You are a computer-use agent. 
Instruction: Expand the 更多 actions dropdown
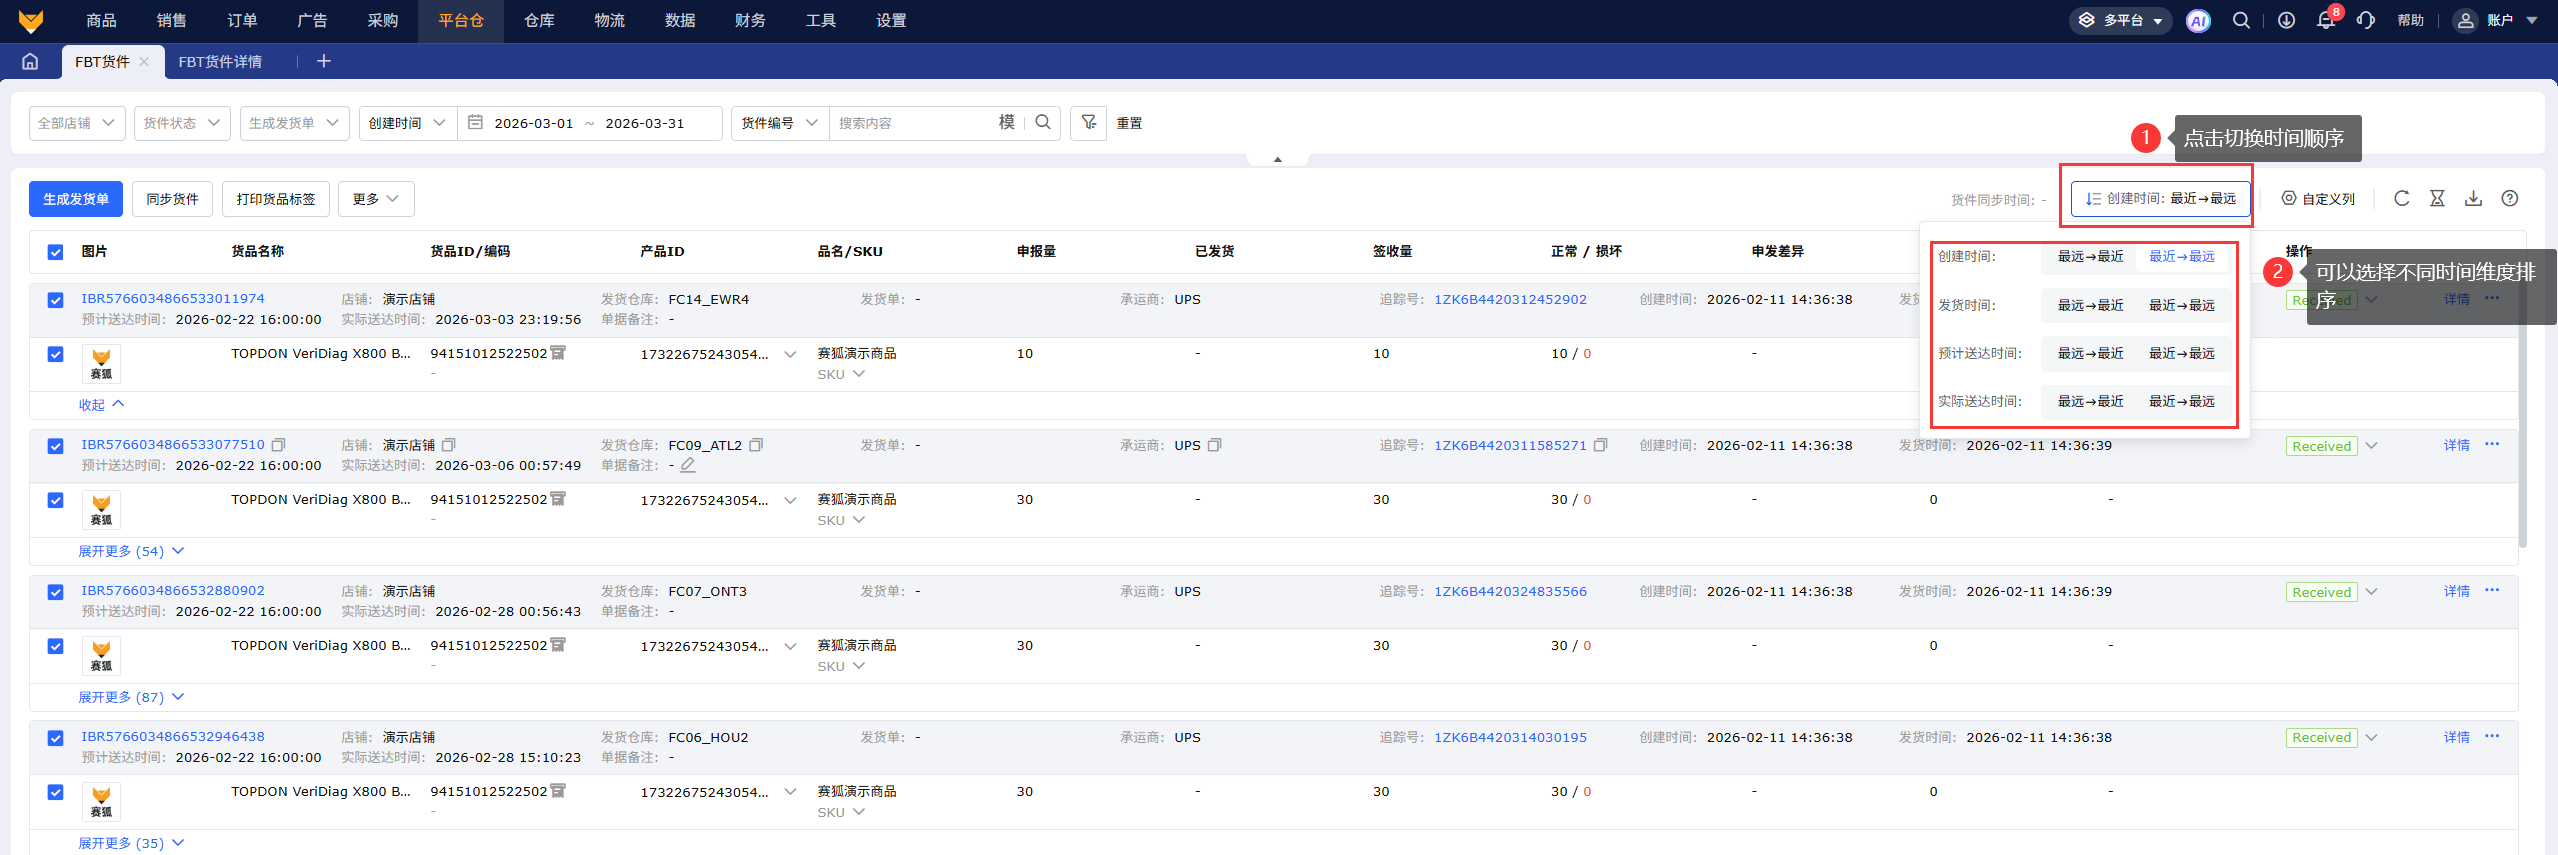pyautogui.click(x=375, y=199)
